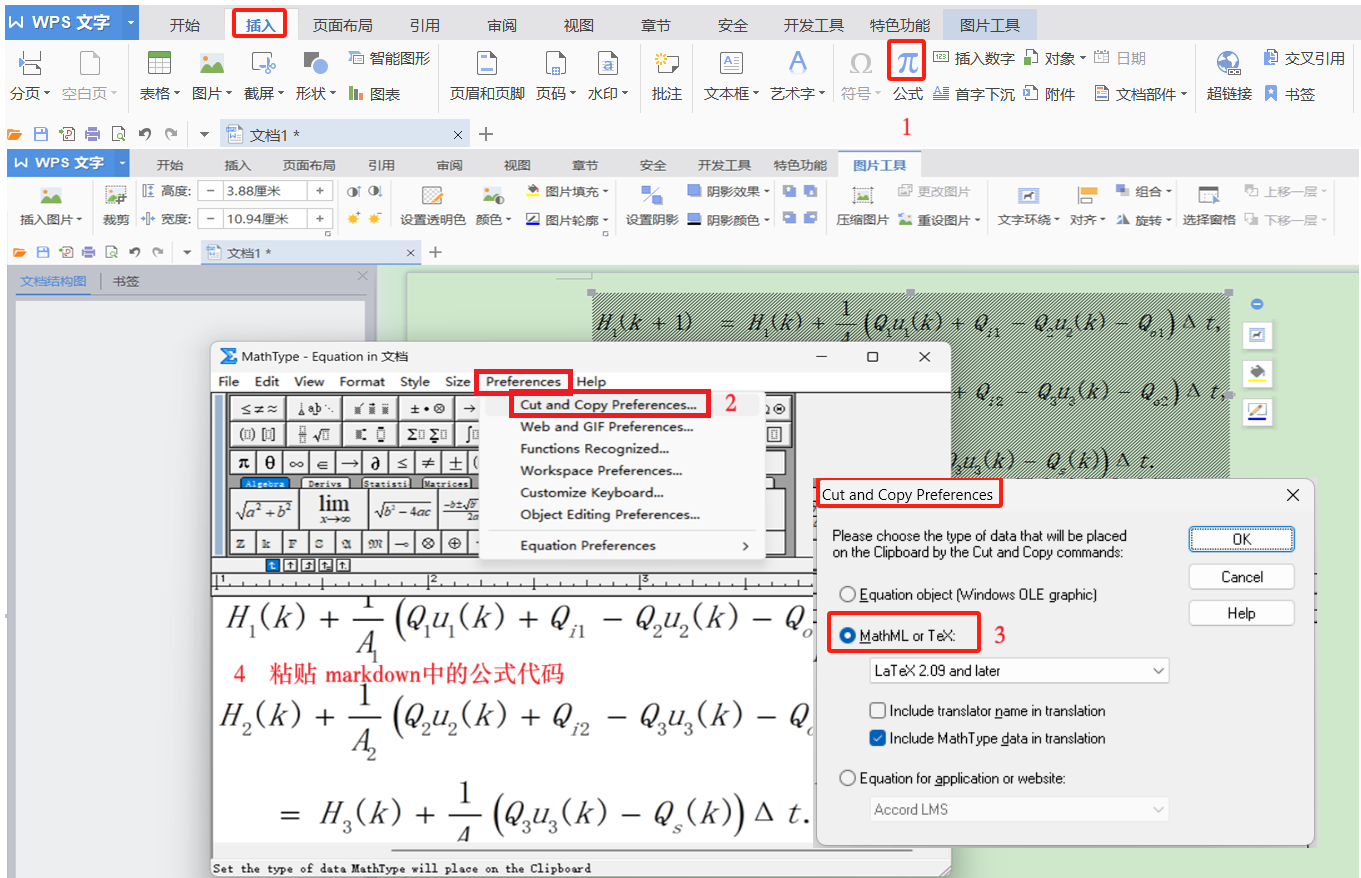Click the MathType pi symbol button
The image size is (1361, 878).
click(243, 463)
